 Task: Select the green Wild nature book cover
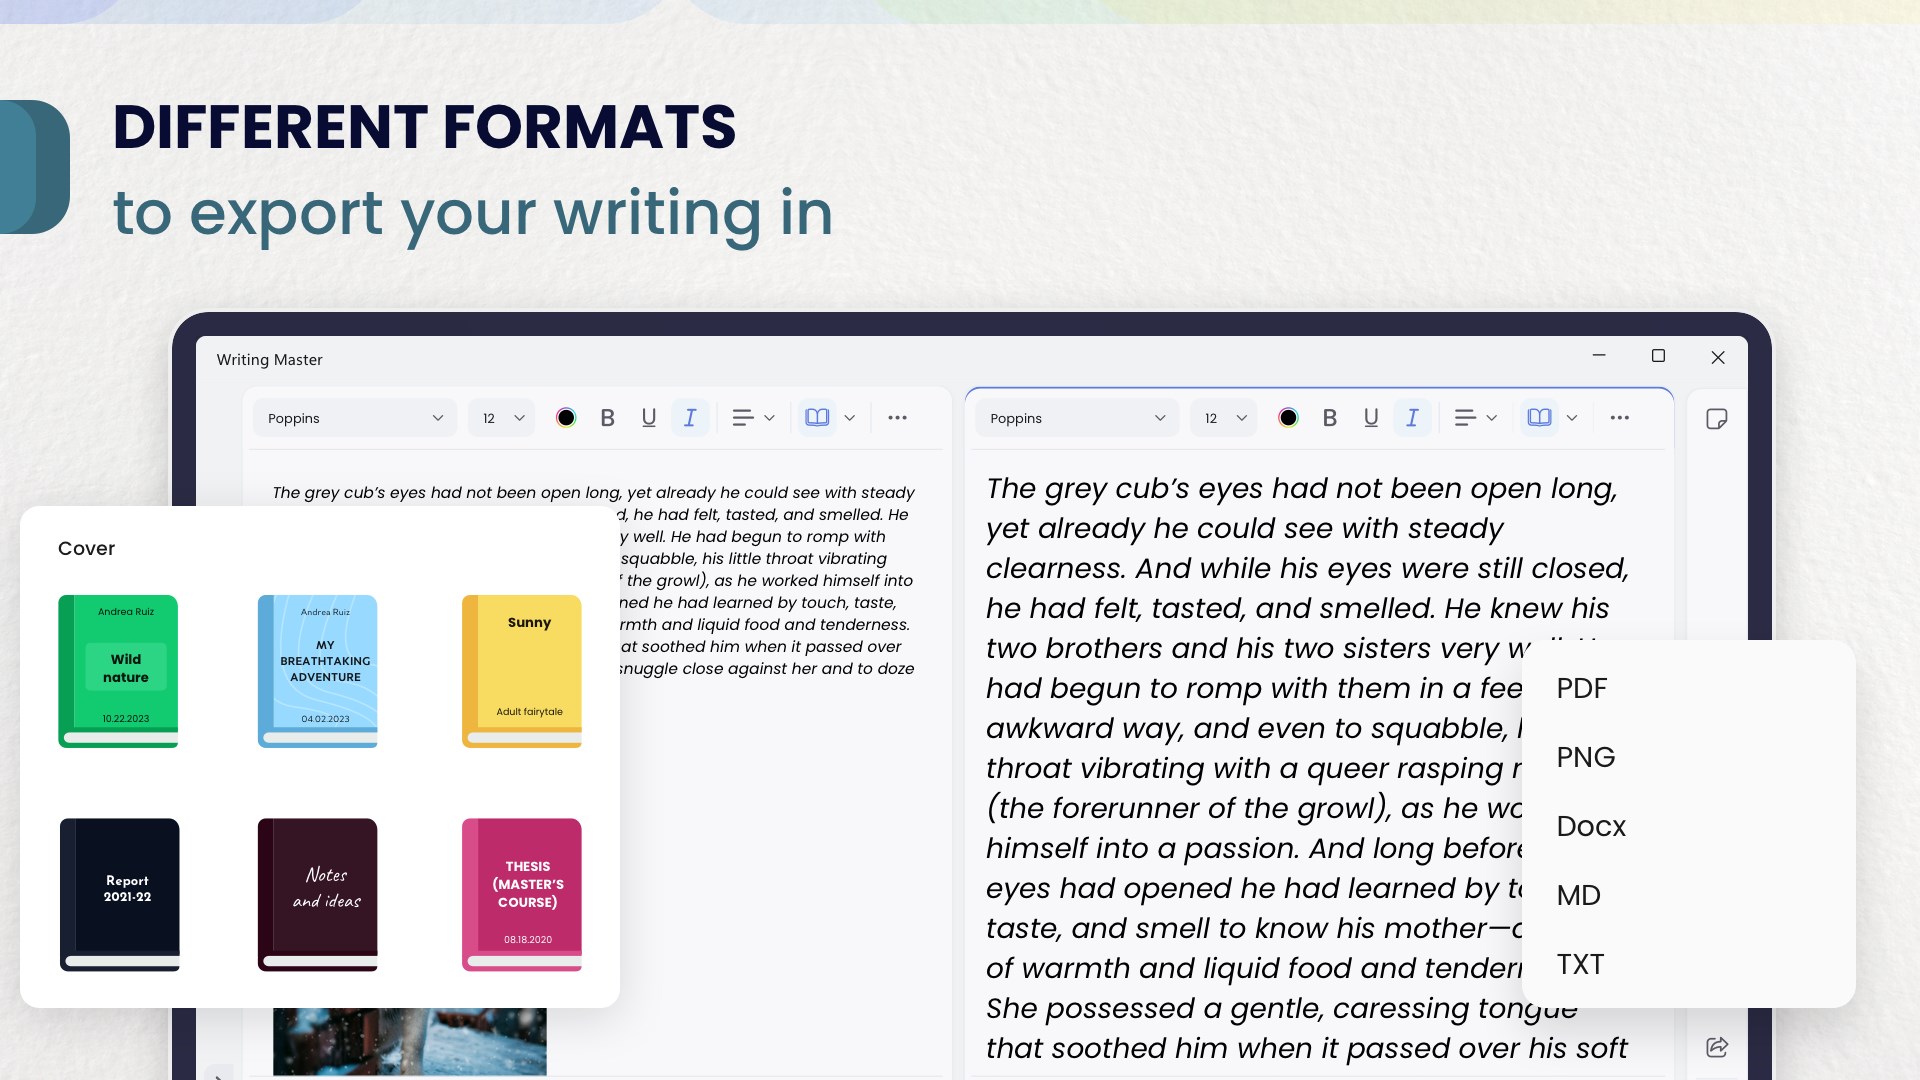pyautogui.click(x=118, y=671)
